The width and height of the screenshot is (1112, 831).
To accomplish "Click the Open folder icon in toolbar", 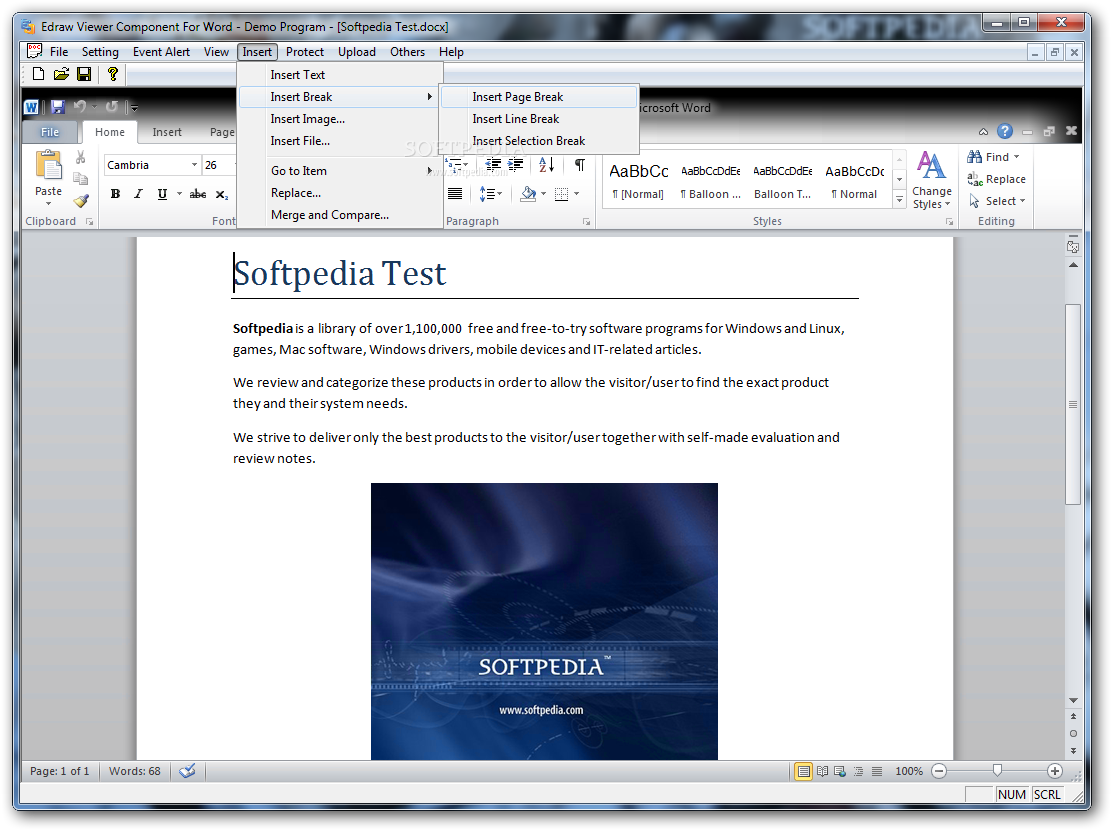I will (x=61, y=74).
